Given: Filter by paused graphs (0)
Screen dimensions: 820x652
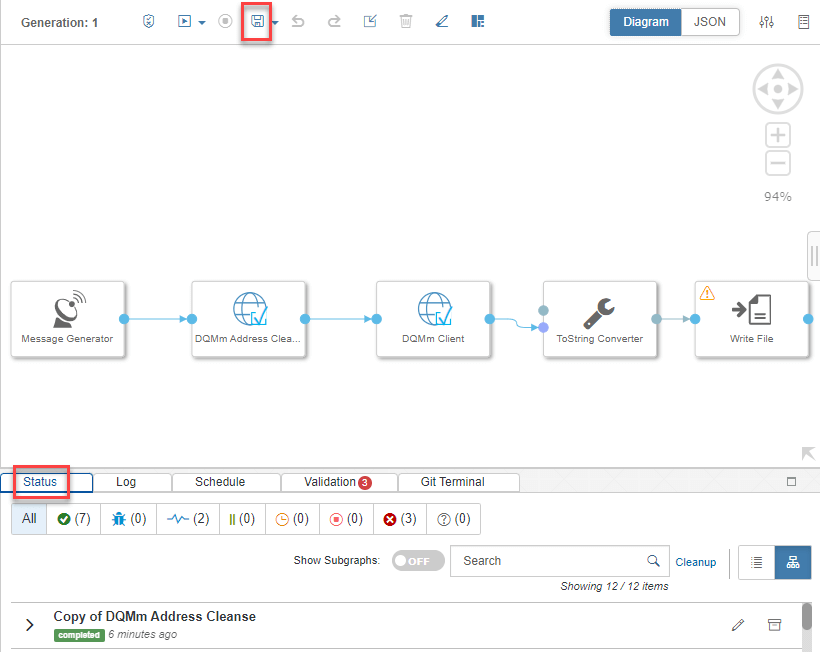Looking at the screenshot, I should point(242,519).
